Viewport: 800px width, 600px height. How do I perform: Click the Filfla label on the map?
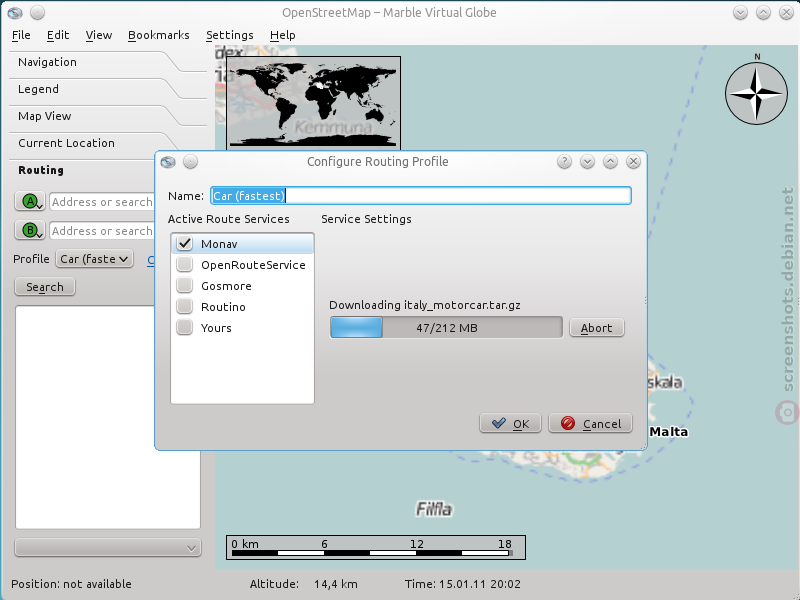(434, 509)
